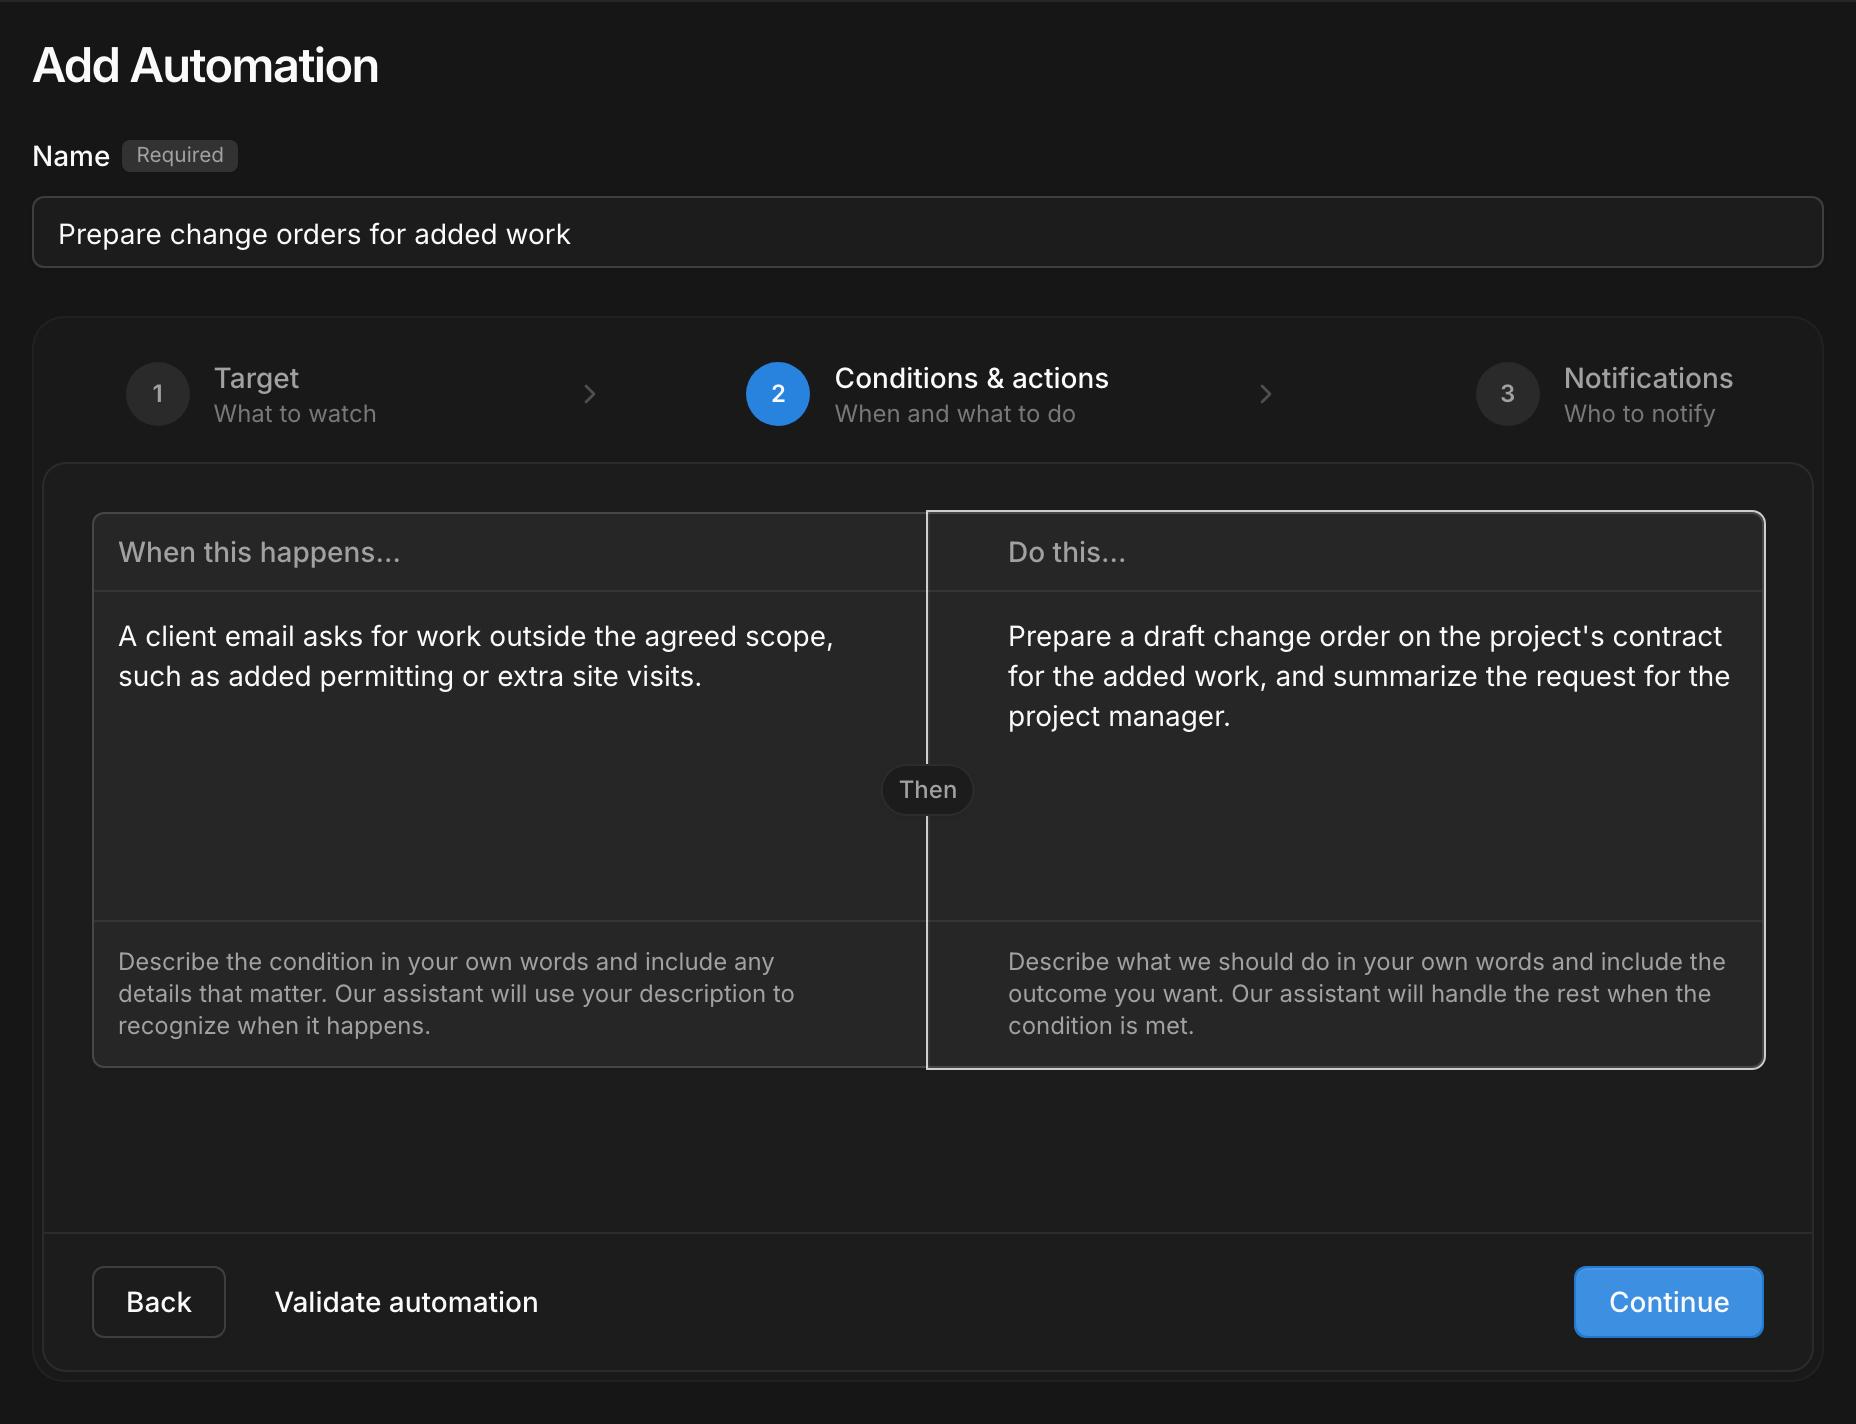Click the 'Who to notify' subtitle
The height and width of the screenshot is (1424, 1856).
coord(1640,414)
